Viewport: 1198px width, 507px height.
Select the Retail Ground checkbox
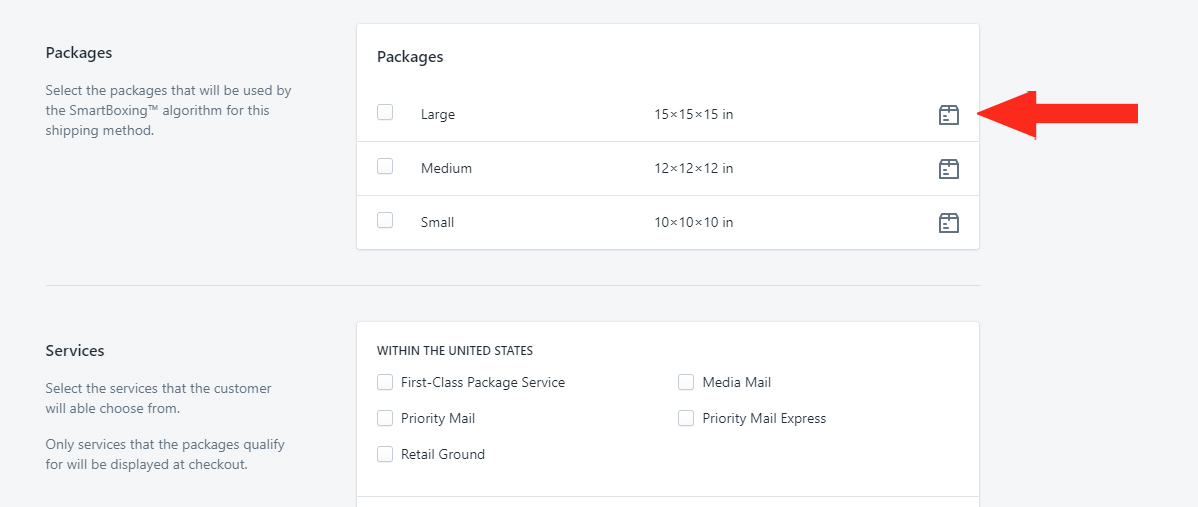click(385, 454)
